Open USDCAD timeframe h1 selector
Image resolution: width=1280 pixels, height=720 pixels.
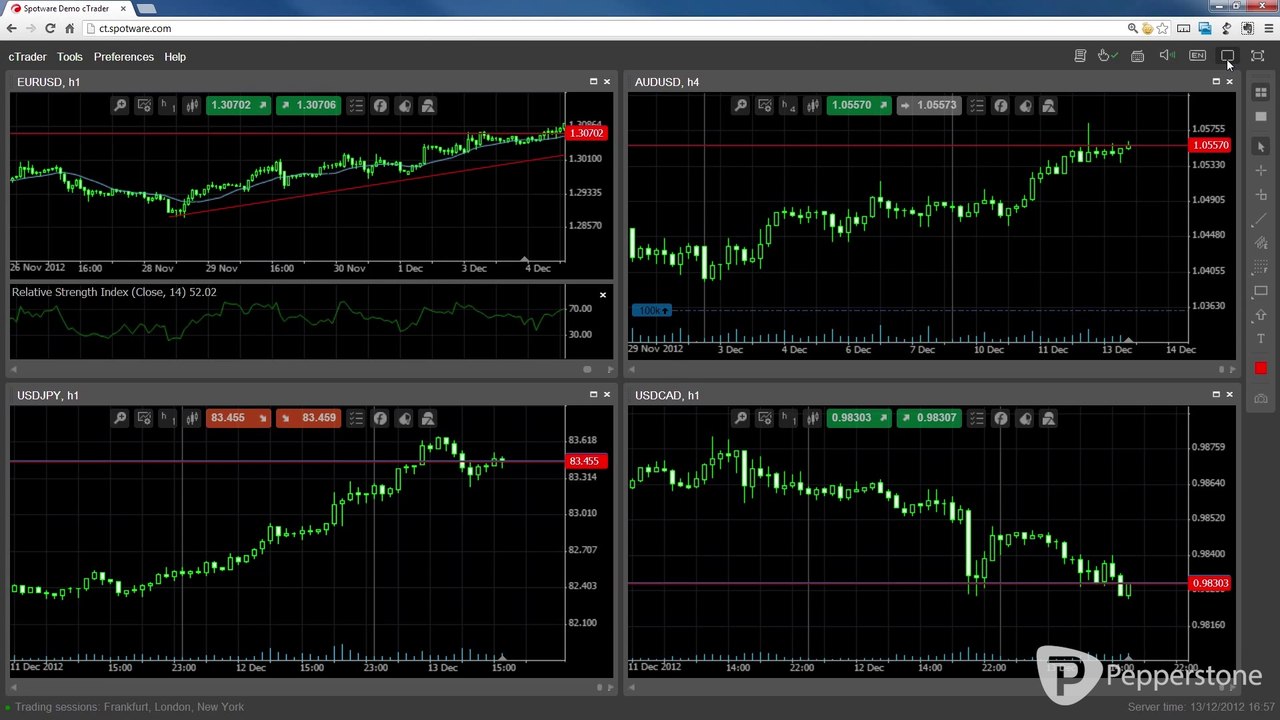click(x=788, y=418)
